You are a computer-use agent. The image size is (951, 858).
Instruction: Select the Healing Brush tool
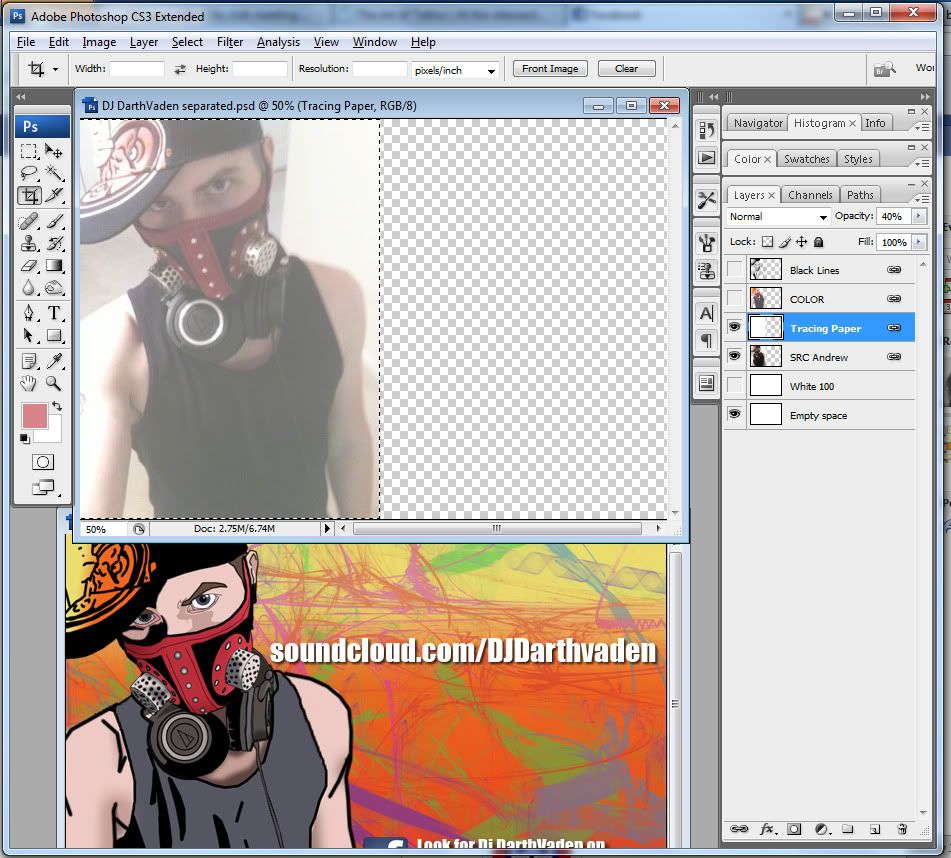29,221
